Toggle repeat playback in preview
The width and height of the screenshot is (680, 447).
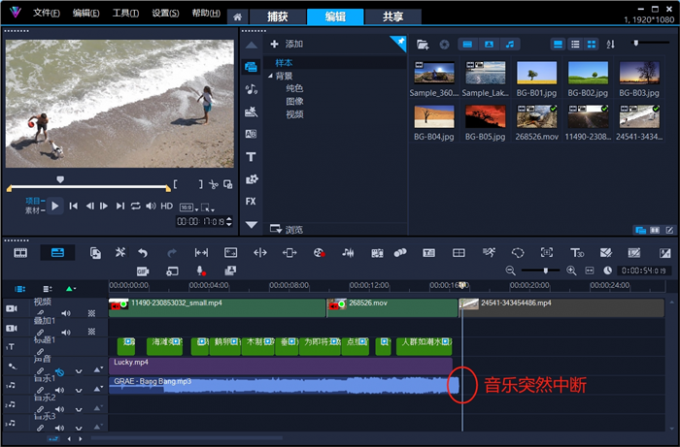[136, 206]
